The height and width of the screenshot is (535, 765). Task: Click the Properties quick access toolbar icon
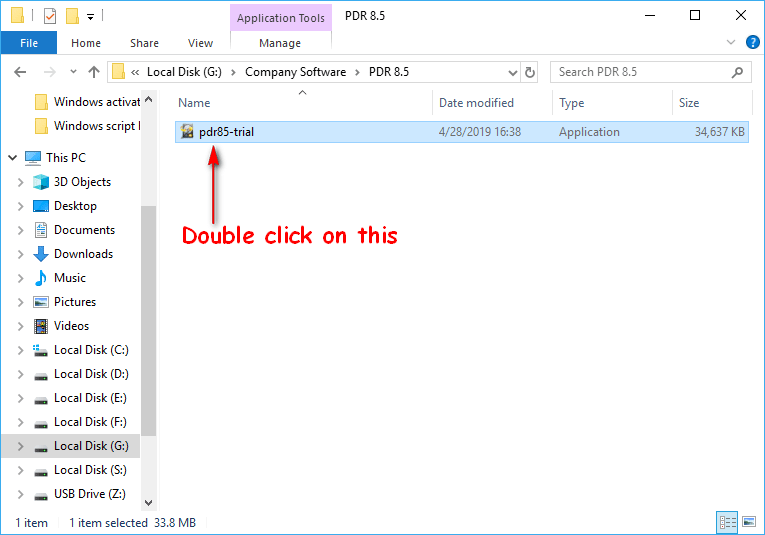point(50,16)
